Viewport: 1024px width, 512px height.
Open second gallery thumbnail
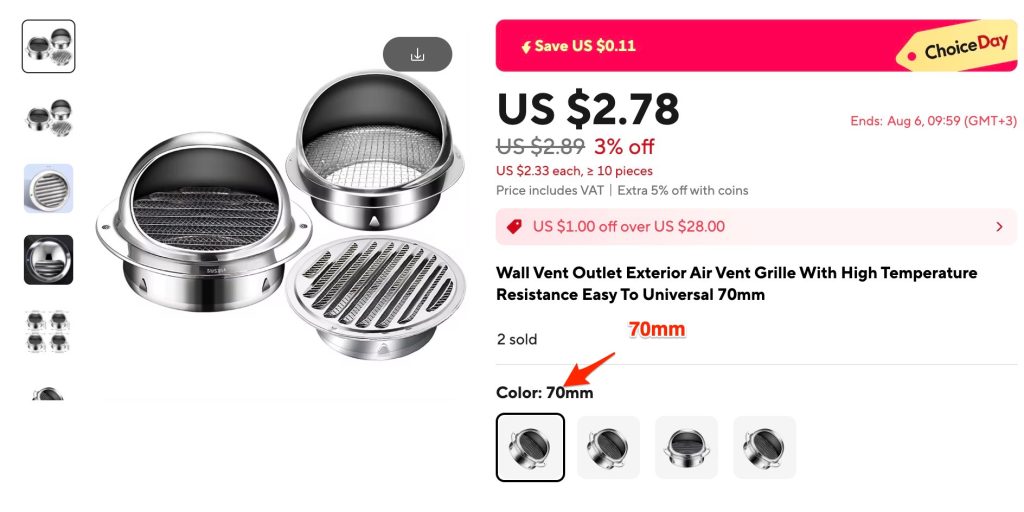tap(48, 118)
